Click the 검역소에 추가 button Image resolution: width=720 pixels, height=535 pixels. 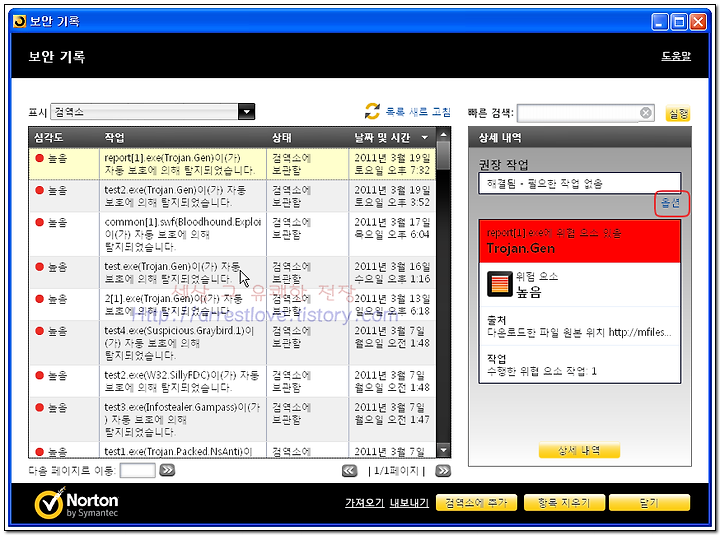tap(476, 503)
